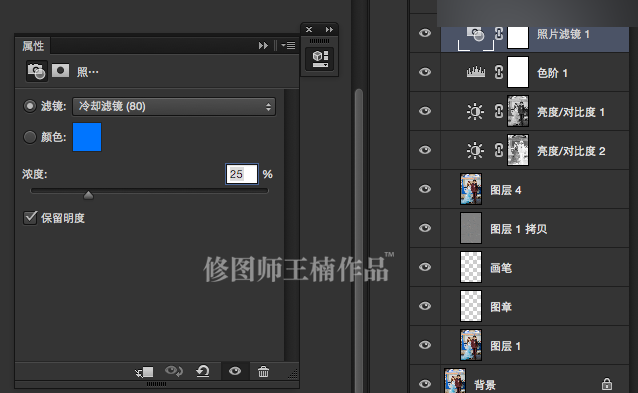Hide the 亮度/对比度 1 layer
638x393 pixels.
(x=425, y=111)
